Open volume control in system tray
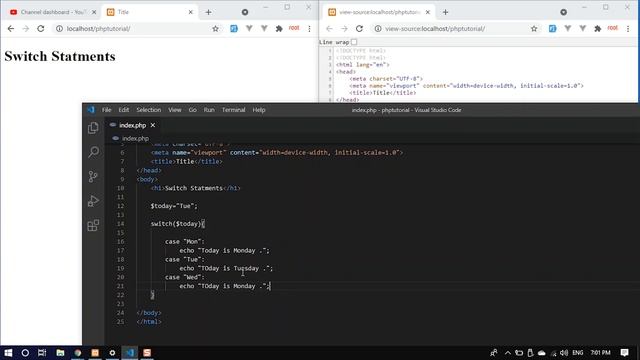The image size is (640, 360). click(x=564, y=353)
